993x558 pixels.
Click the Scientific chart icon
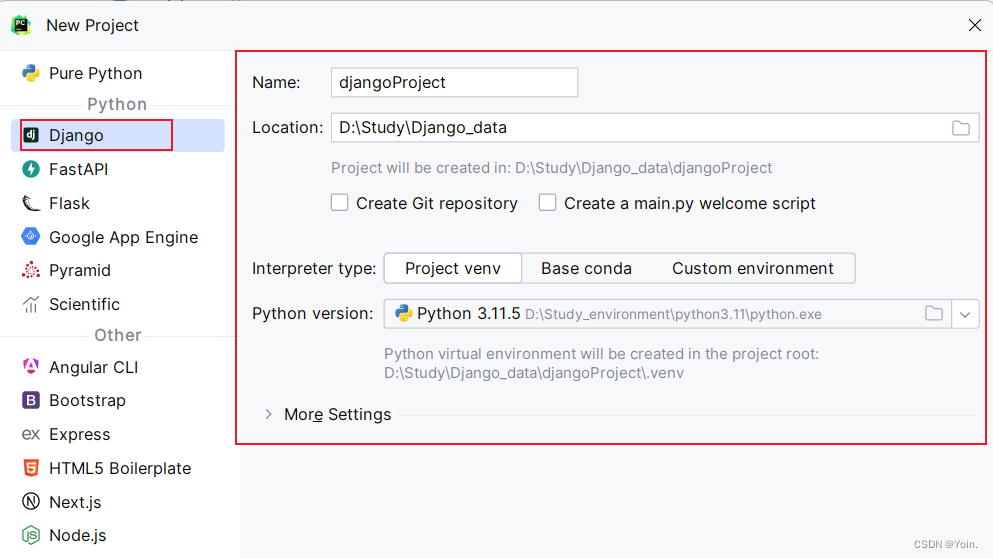[x=30, y=304]
